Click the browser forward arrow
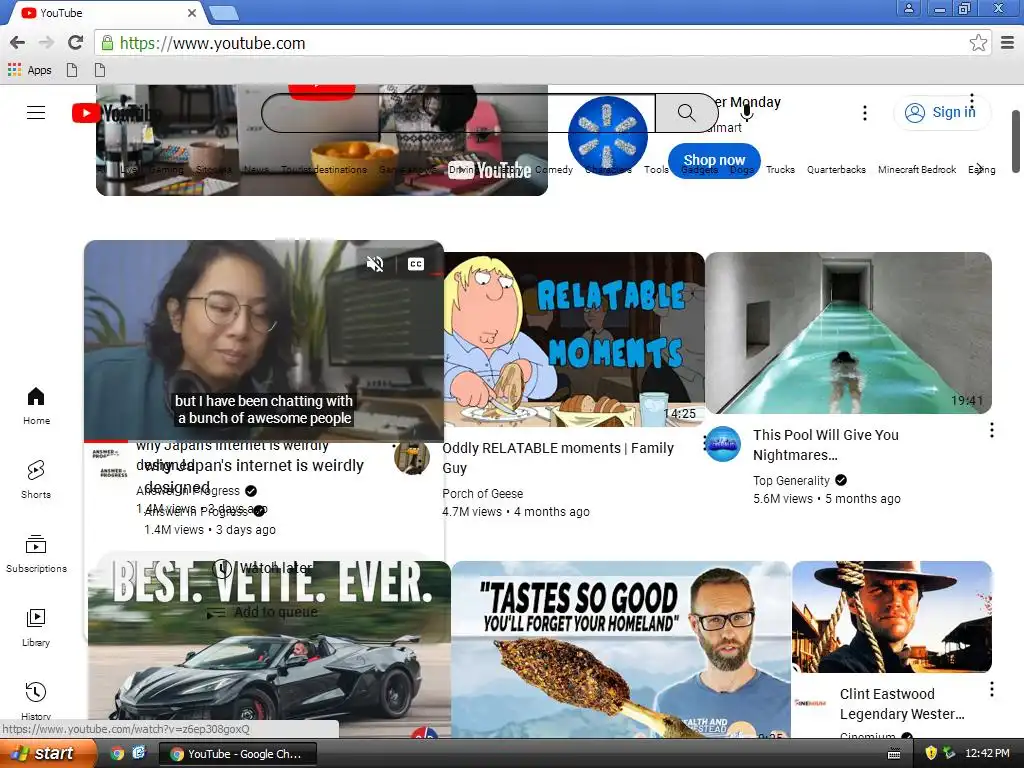Screen dimensions: 1024x768 (x=46, y=42)
